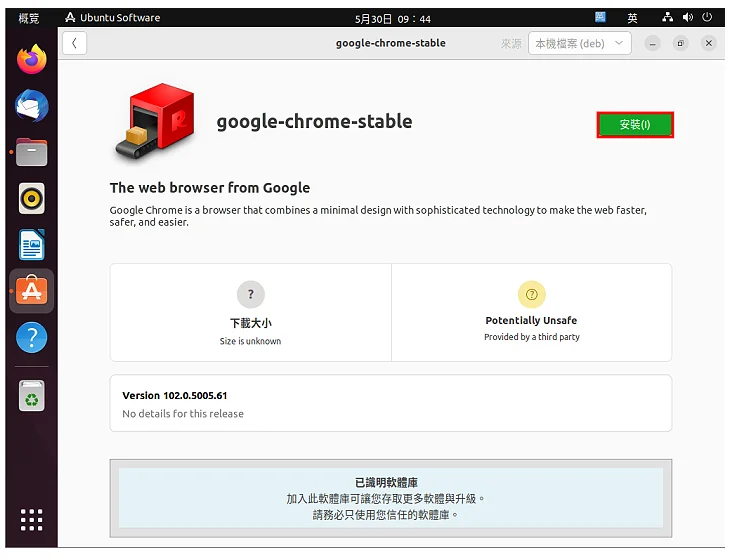Open the Trash in the dock
This screenshot has width=733, height=558.
click(32, 396)
